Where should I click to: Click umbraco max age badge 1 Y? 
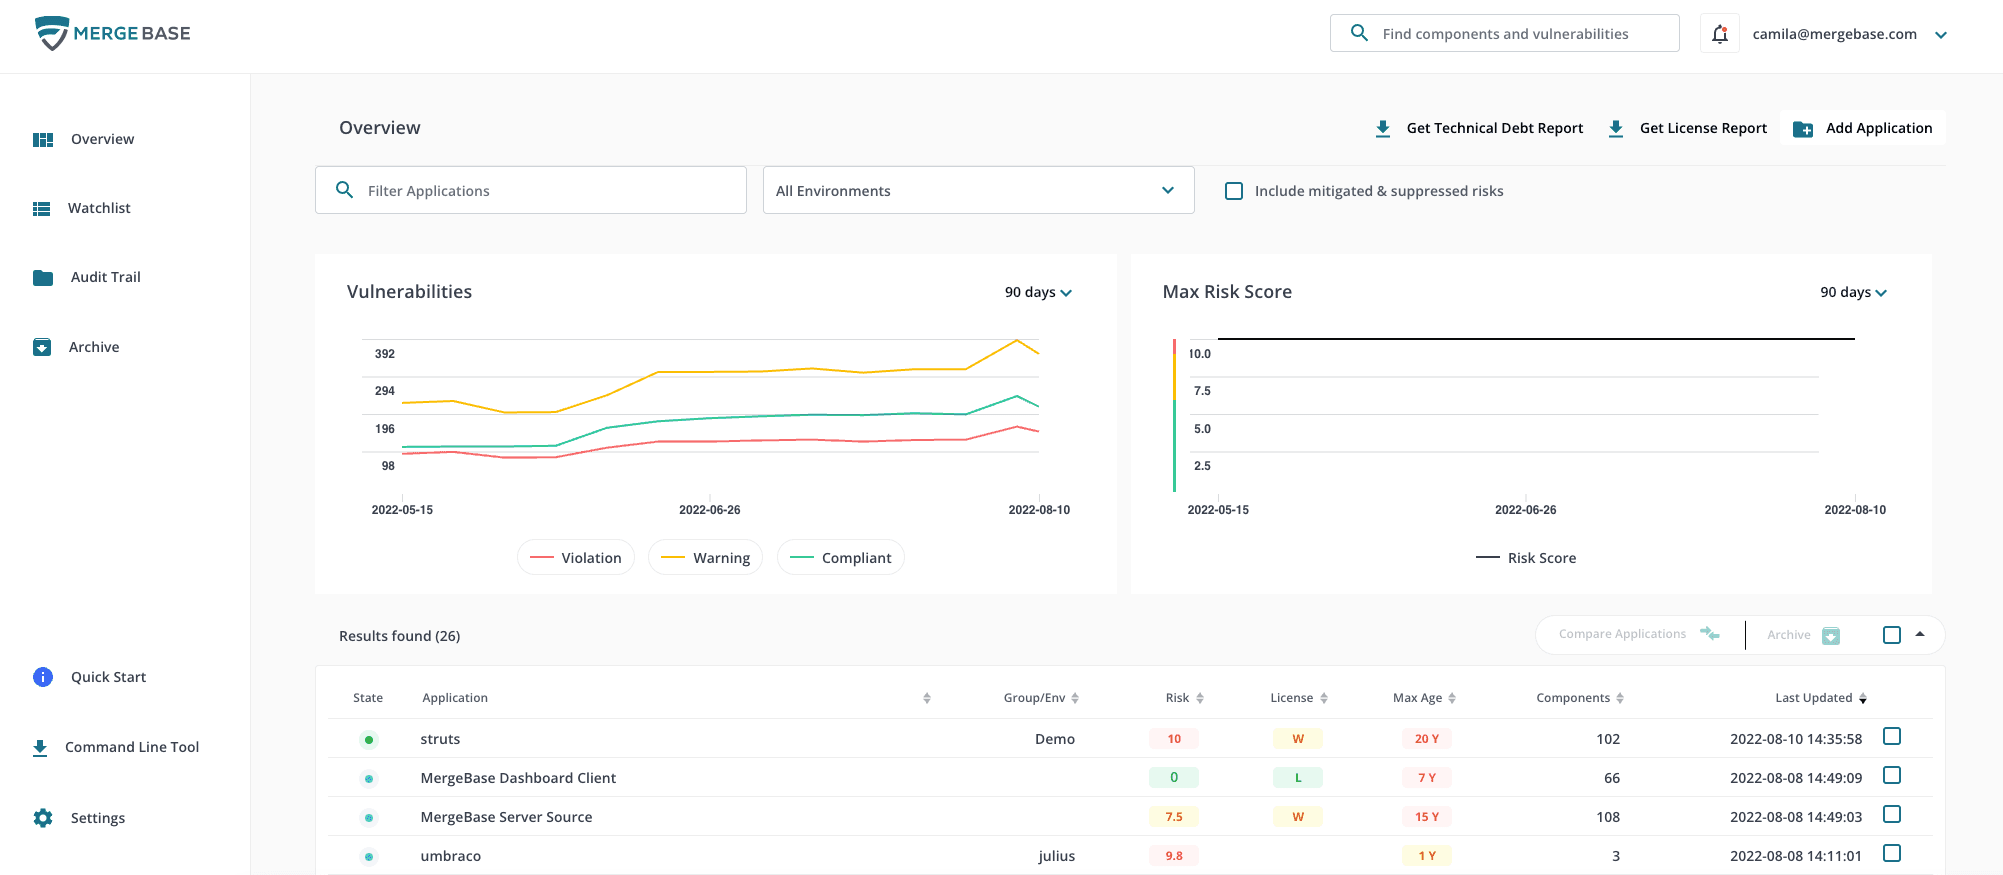[x=1427, y=856]
